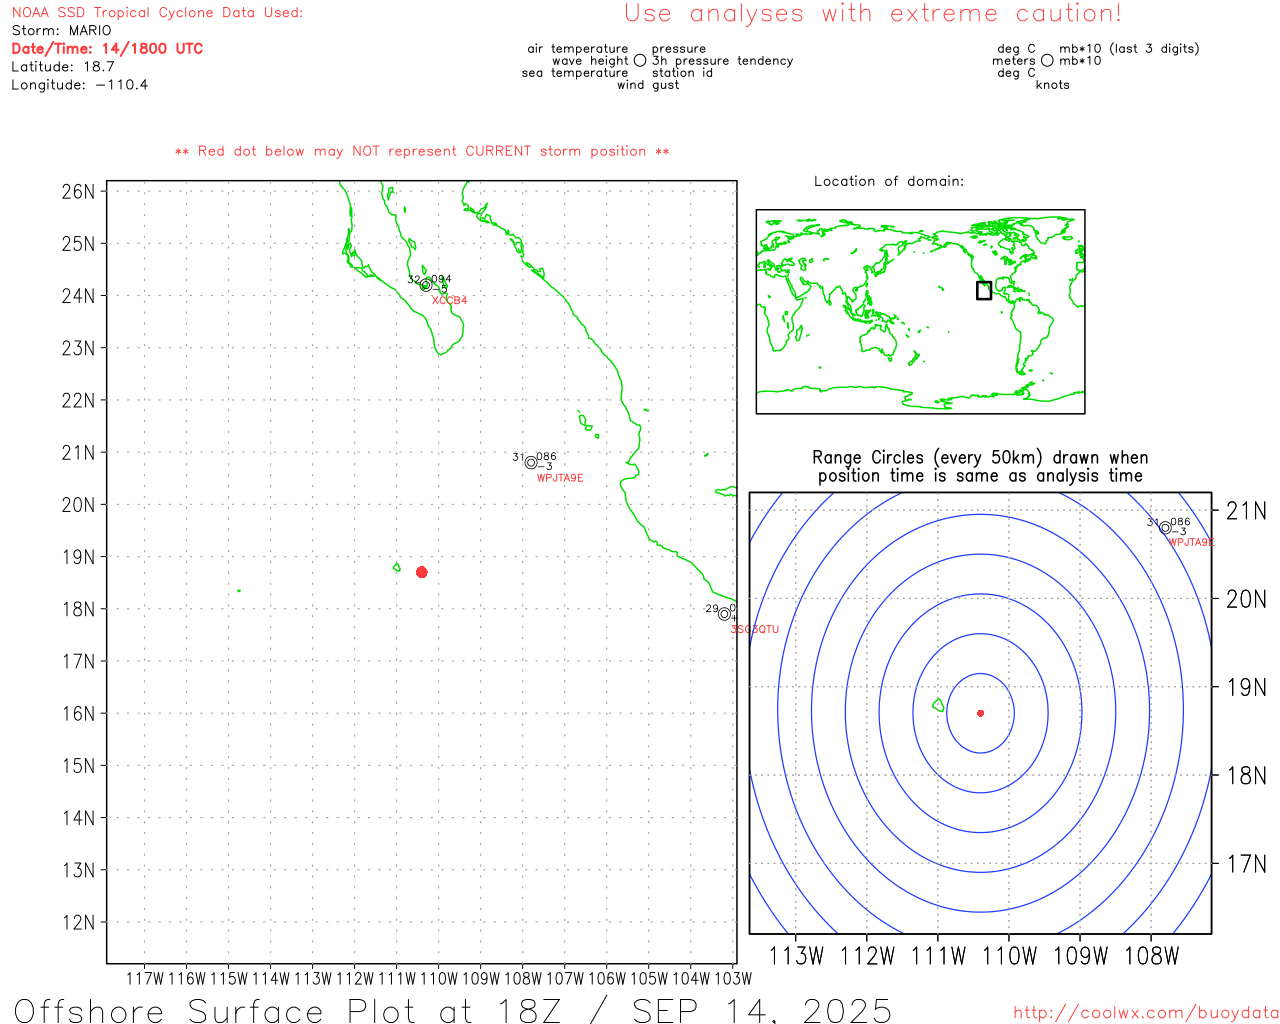The width and height of the screenshot is (1280, 1024).
Task: Click the 103W longitude label on main map
Action: point(734,978)
